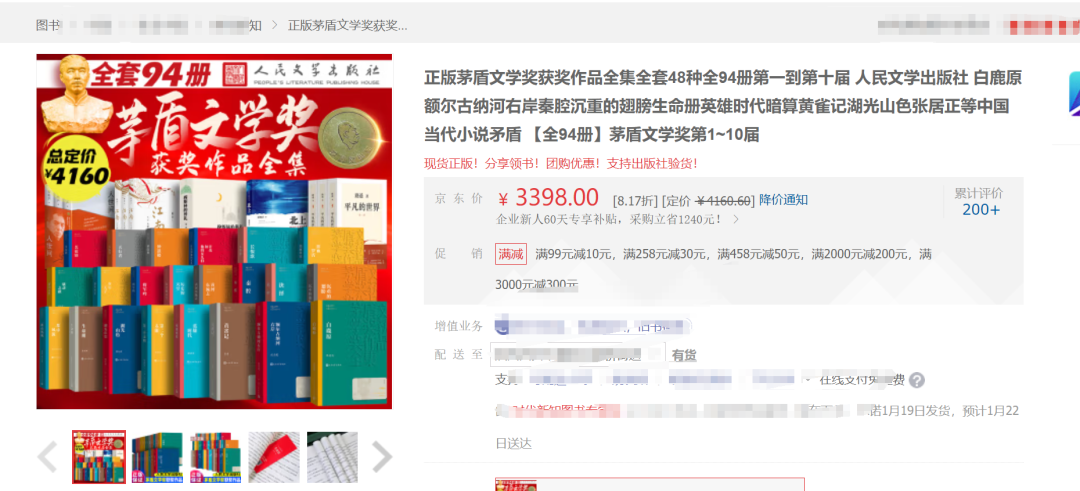The image size is (1080, 491).
Task: Open the 200+ cumulative reviews count
Action: tap(981, 210)
